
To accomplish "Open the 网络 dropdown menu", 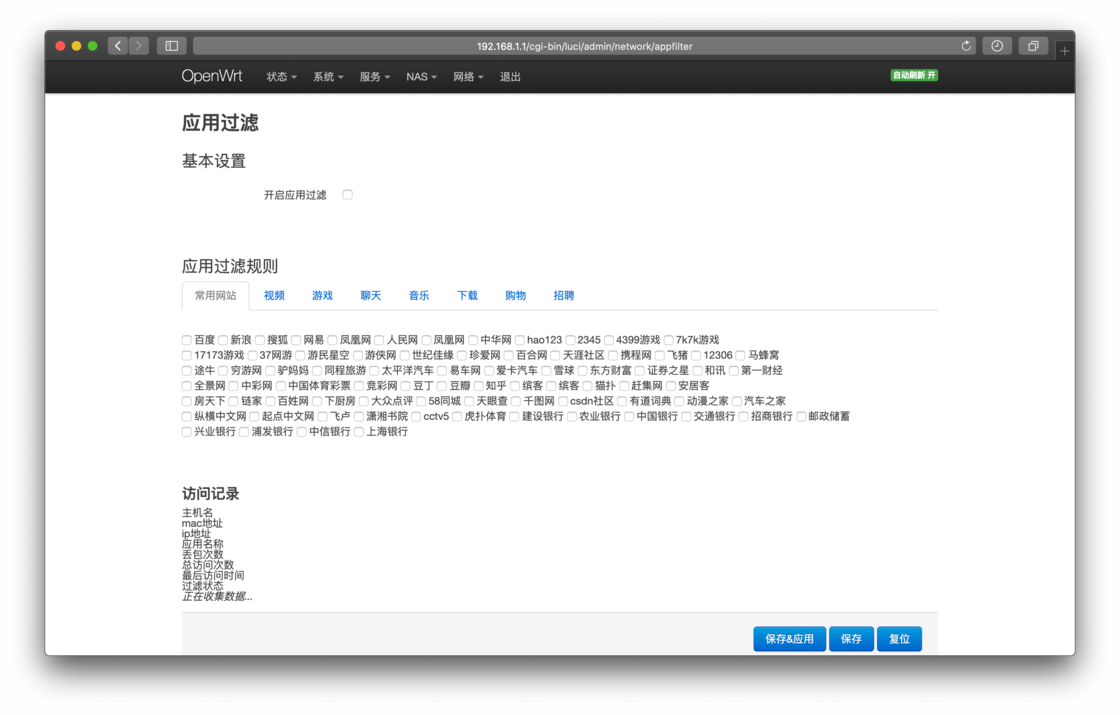I will pyautogui.click(x=466, y=76).
